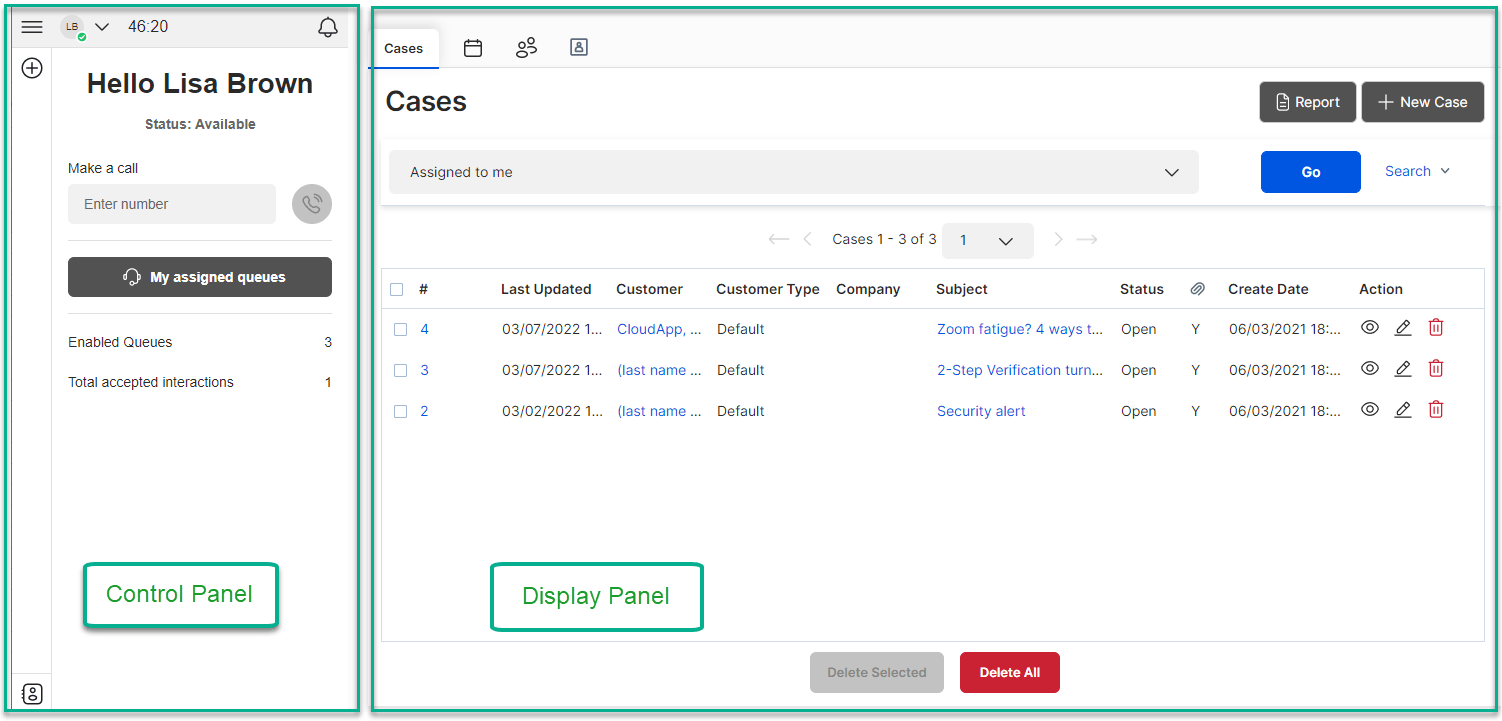Tick the select-all checkbox in the table header

coord(397,289)
